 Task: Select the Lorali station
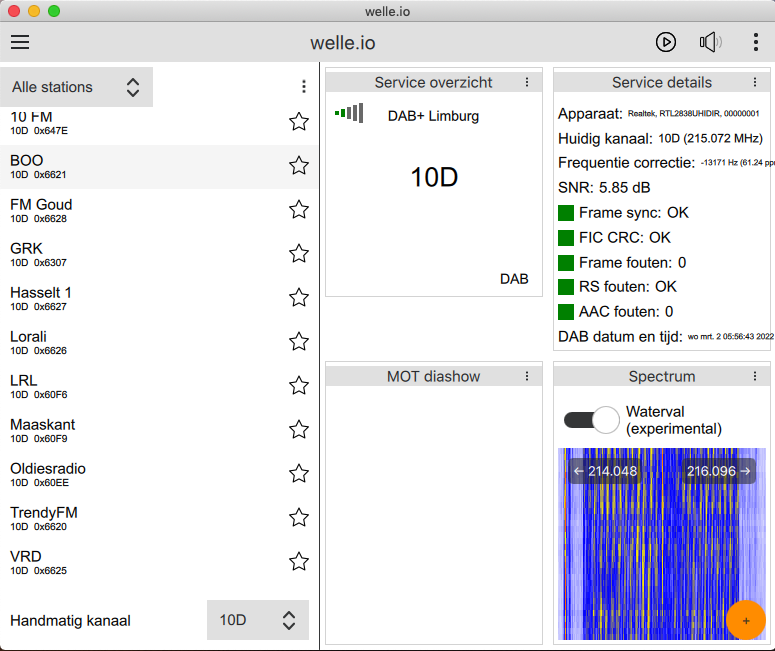pos(159,343)
